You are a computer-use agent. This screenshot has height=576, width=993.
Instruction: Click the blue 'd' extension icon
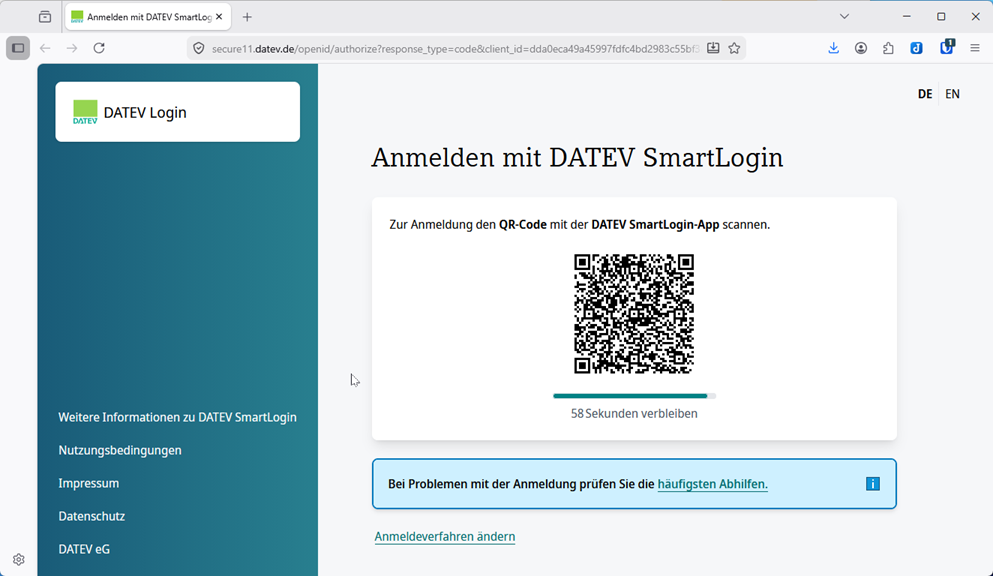[x=916, y=48]
